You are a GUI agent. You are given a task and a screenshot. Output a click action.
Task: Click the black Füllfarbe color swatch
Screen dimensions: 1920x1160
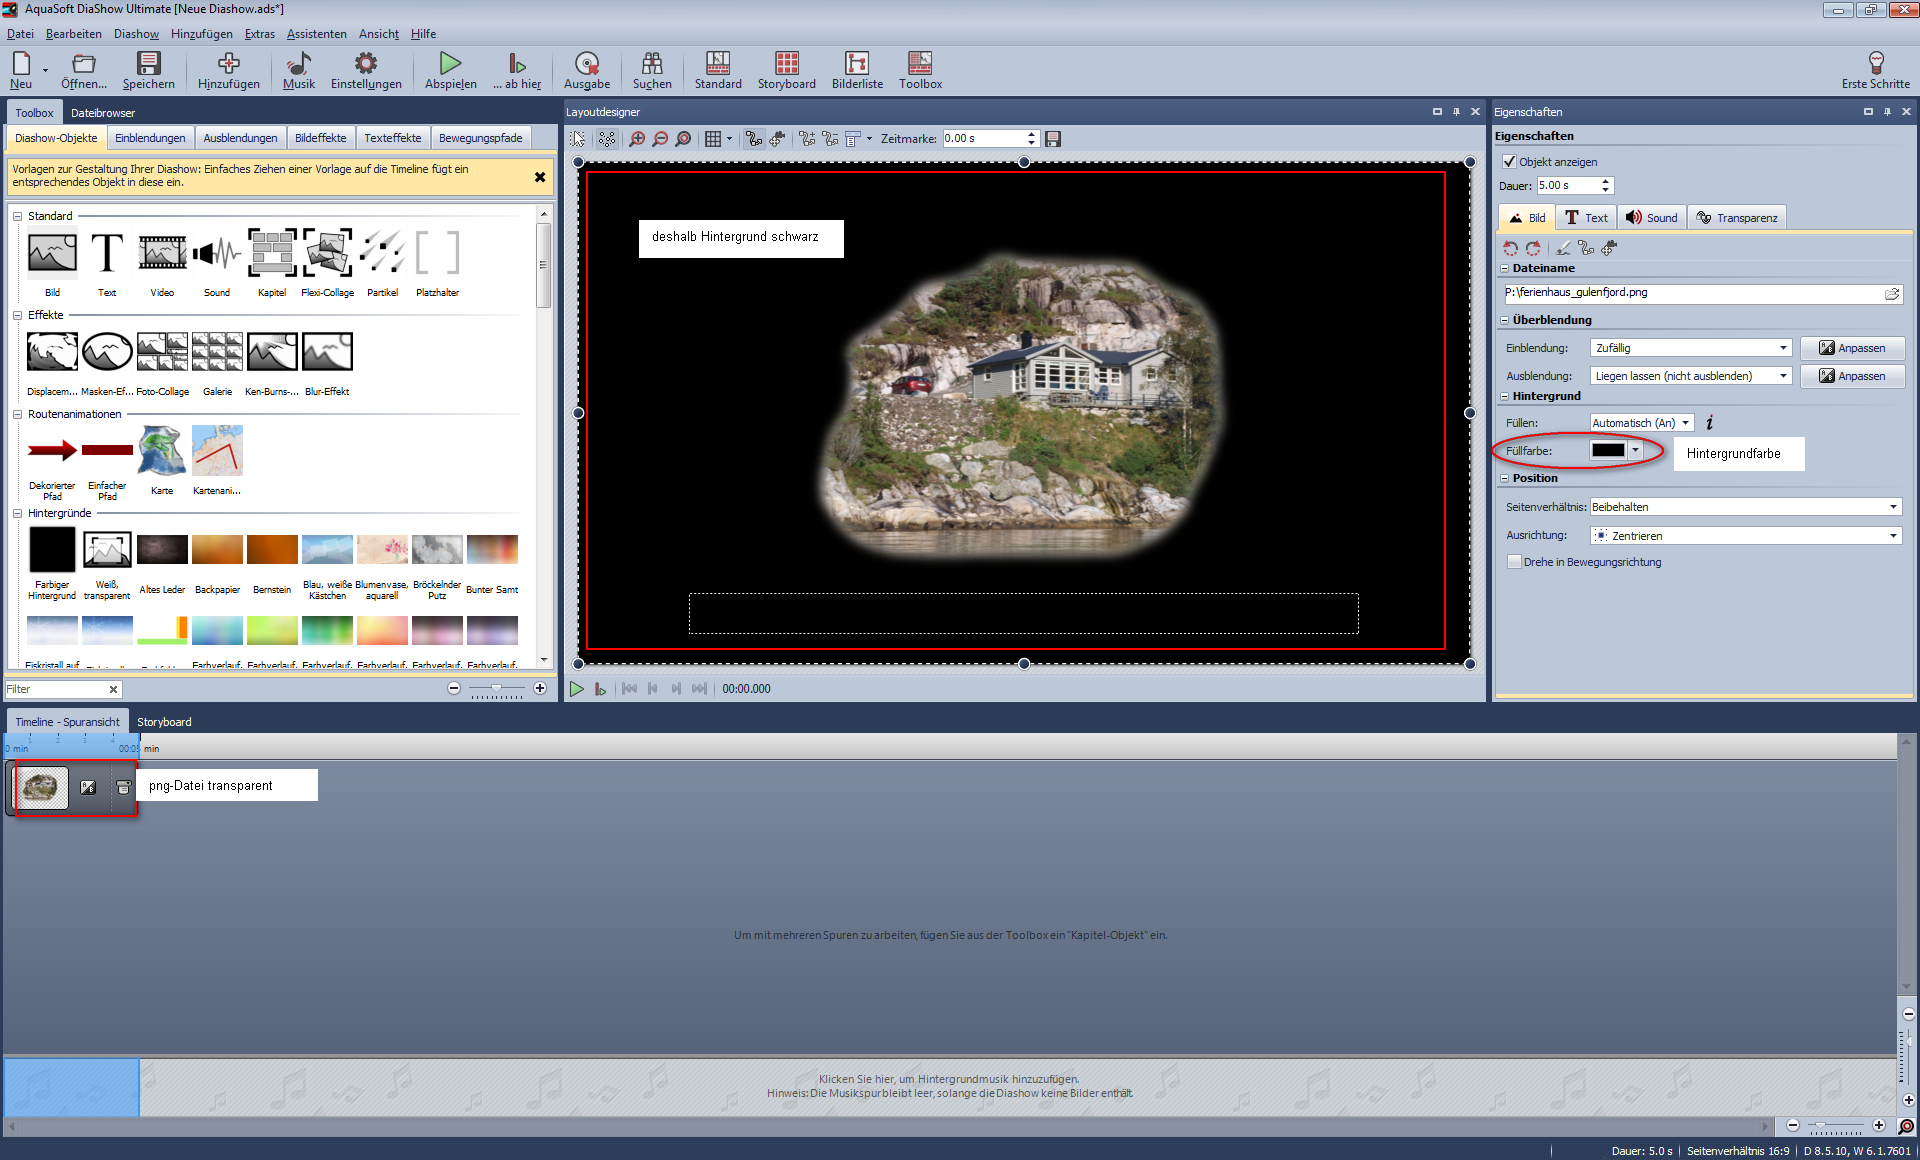click(1608, 451)
